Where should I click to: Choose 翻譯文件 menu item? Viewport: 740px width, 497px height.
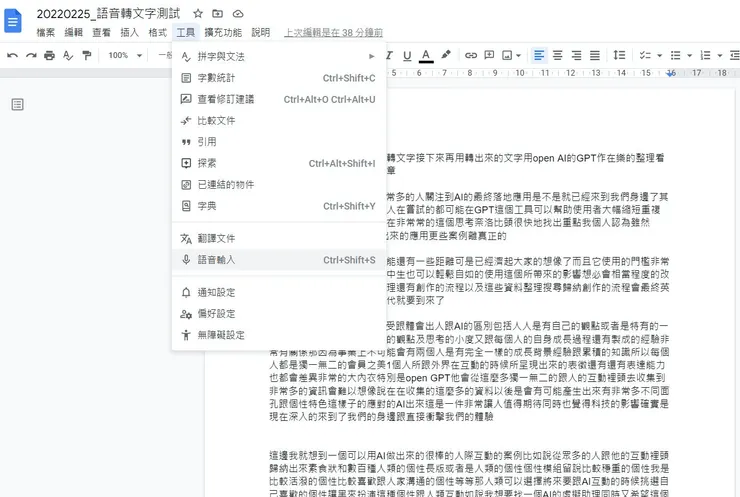click(279, 238)
